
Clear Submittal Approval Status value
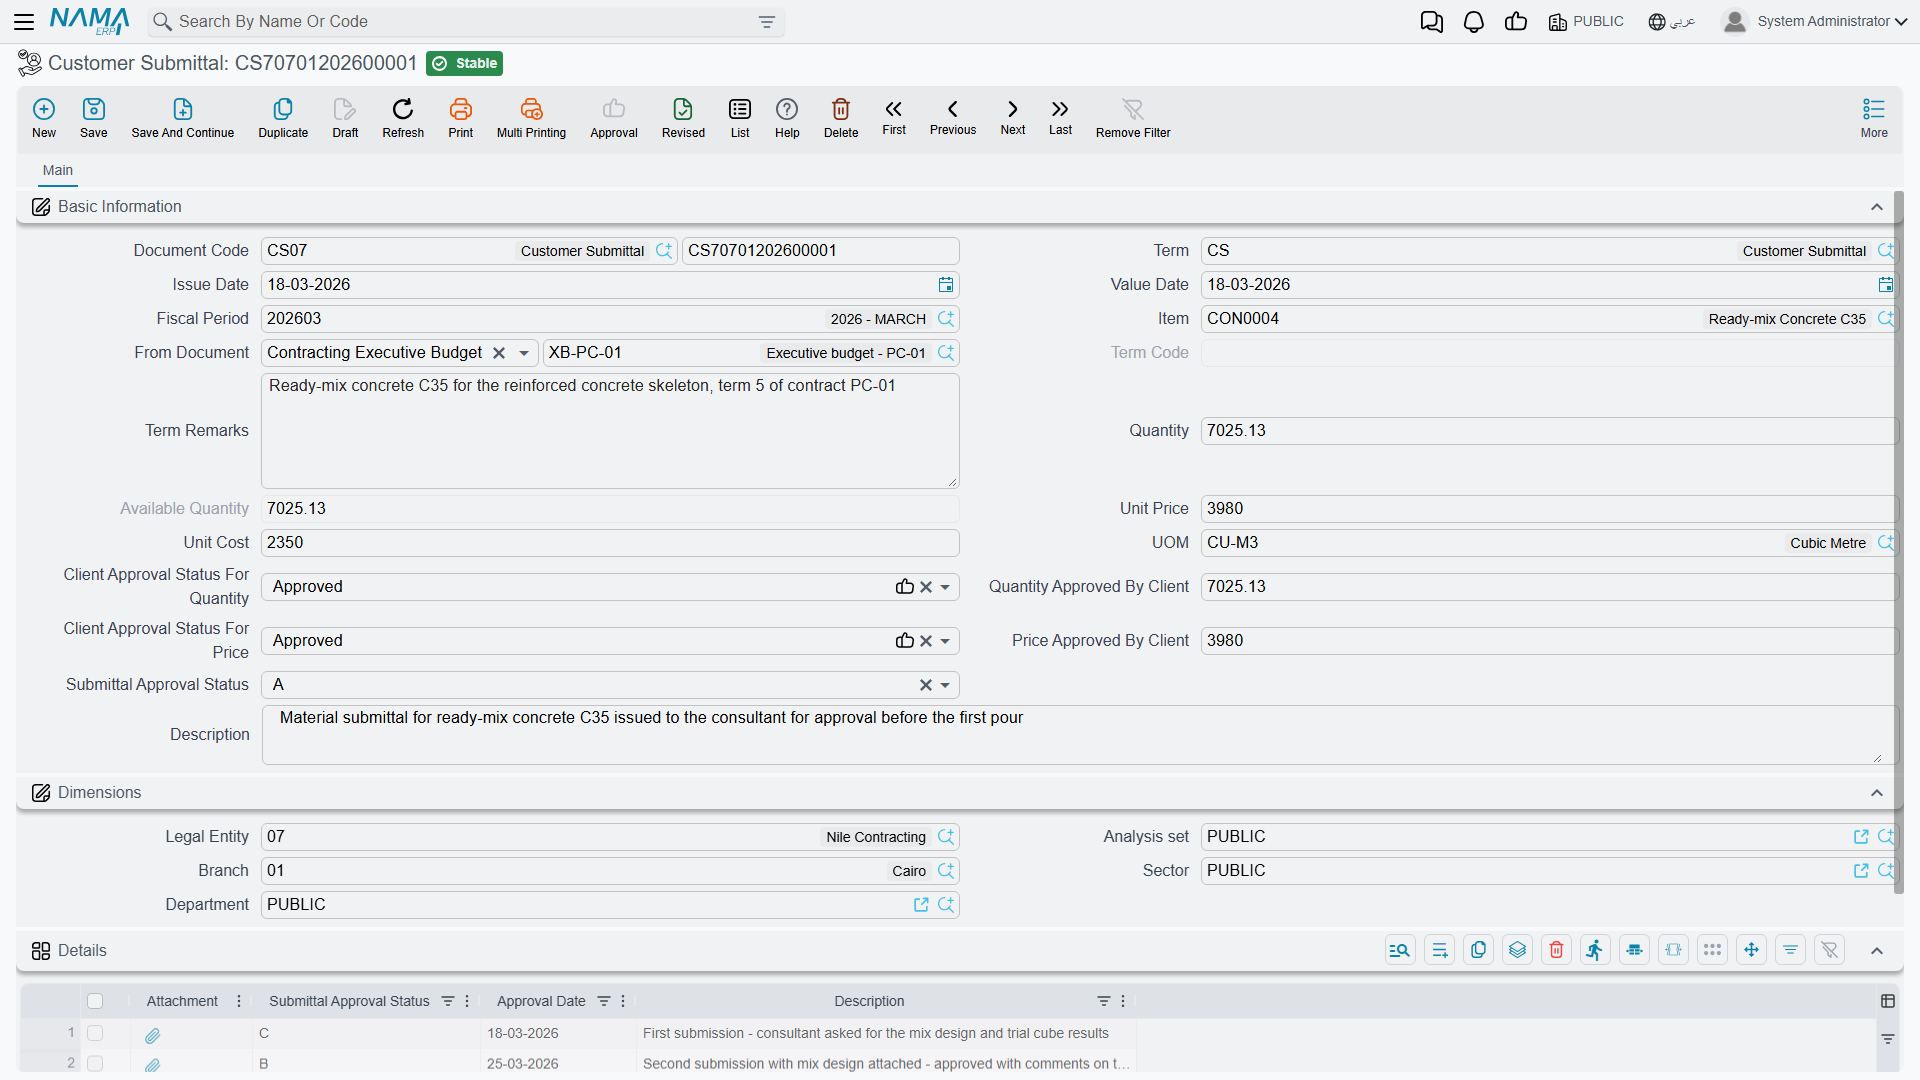926,685
